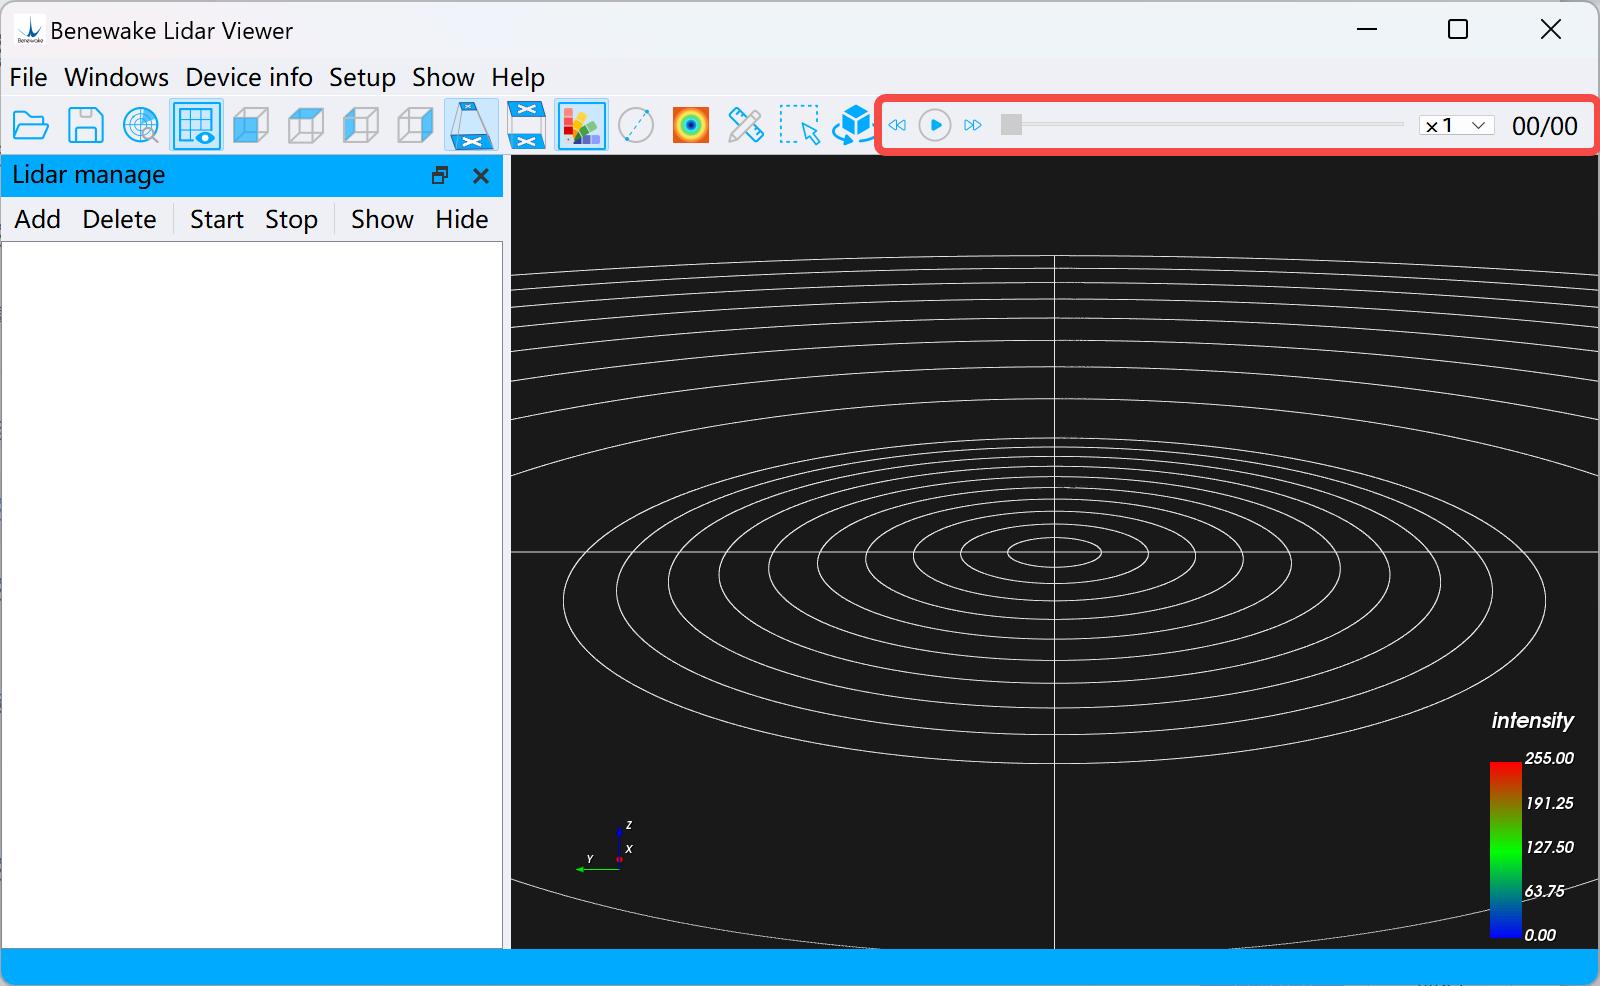Click the save floppy disk icon
Image resolution: width=1600 pixels, height=986 pixels.
point(86,126)
